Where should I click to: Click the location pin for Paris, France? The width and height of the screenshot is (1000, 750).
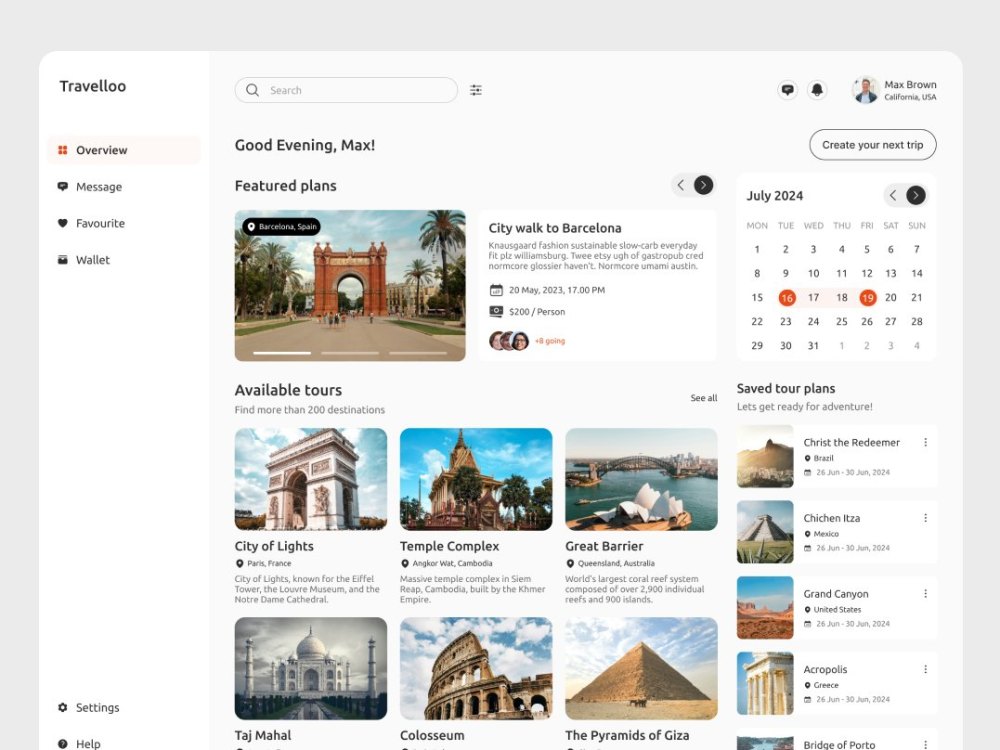240,564
